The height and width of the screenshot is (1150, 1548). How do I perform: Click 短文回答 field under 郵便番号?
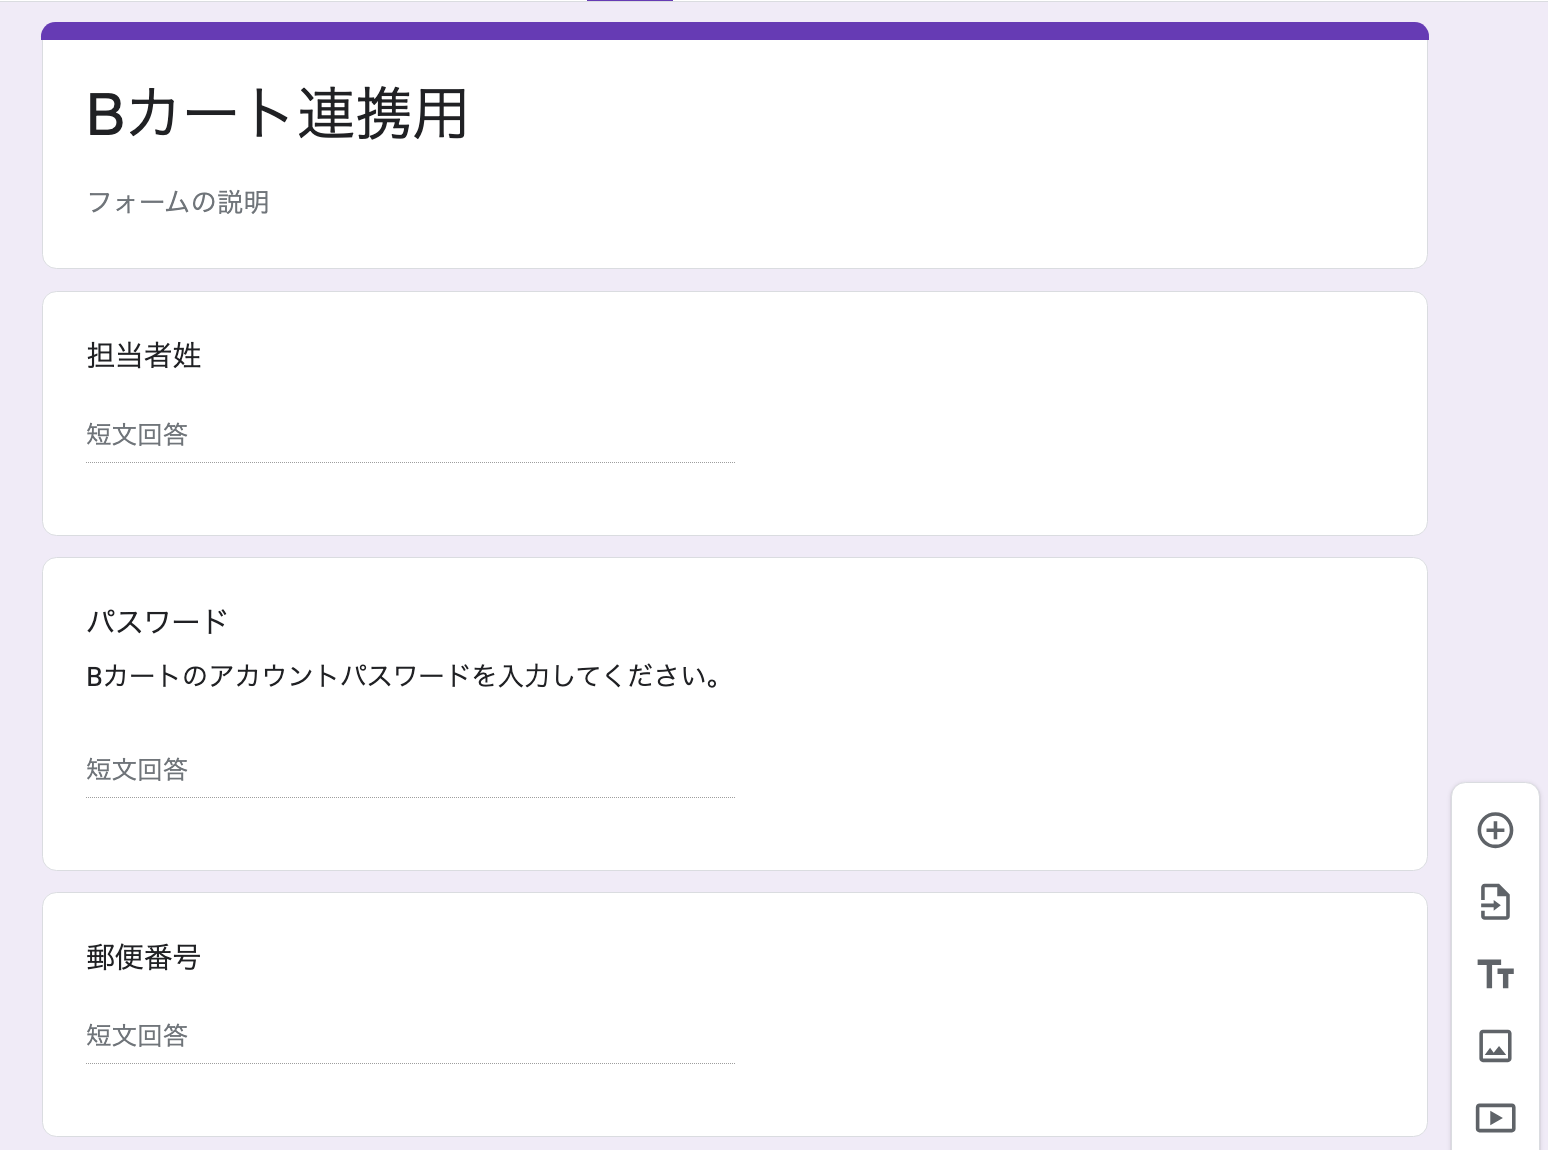click(410, 1036)
